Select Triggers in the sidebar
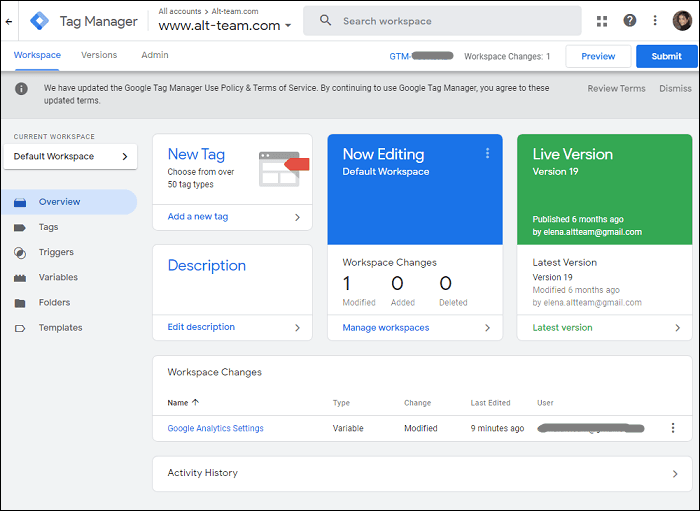This screenshot has height=511, width=700. click(x=56, y=252)
